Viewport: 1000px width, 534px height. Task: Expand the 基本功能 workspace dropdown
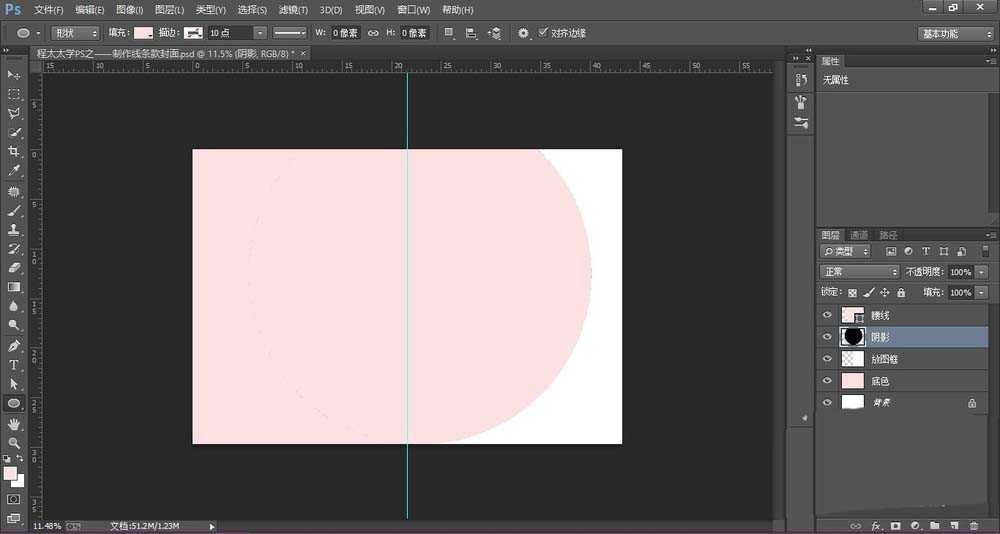pyautogui.click(x=955, y=33)
